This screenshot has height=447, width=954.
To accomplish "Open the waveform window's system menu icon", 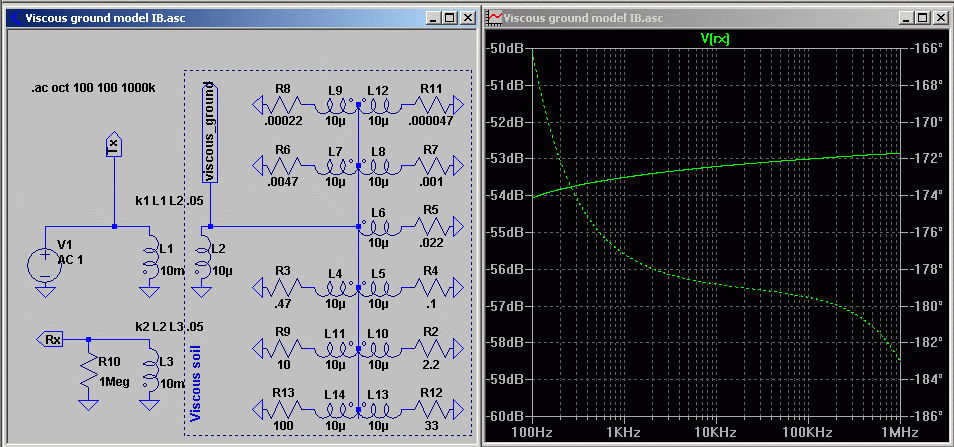I will click(493, 18).
